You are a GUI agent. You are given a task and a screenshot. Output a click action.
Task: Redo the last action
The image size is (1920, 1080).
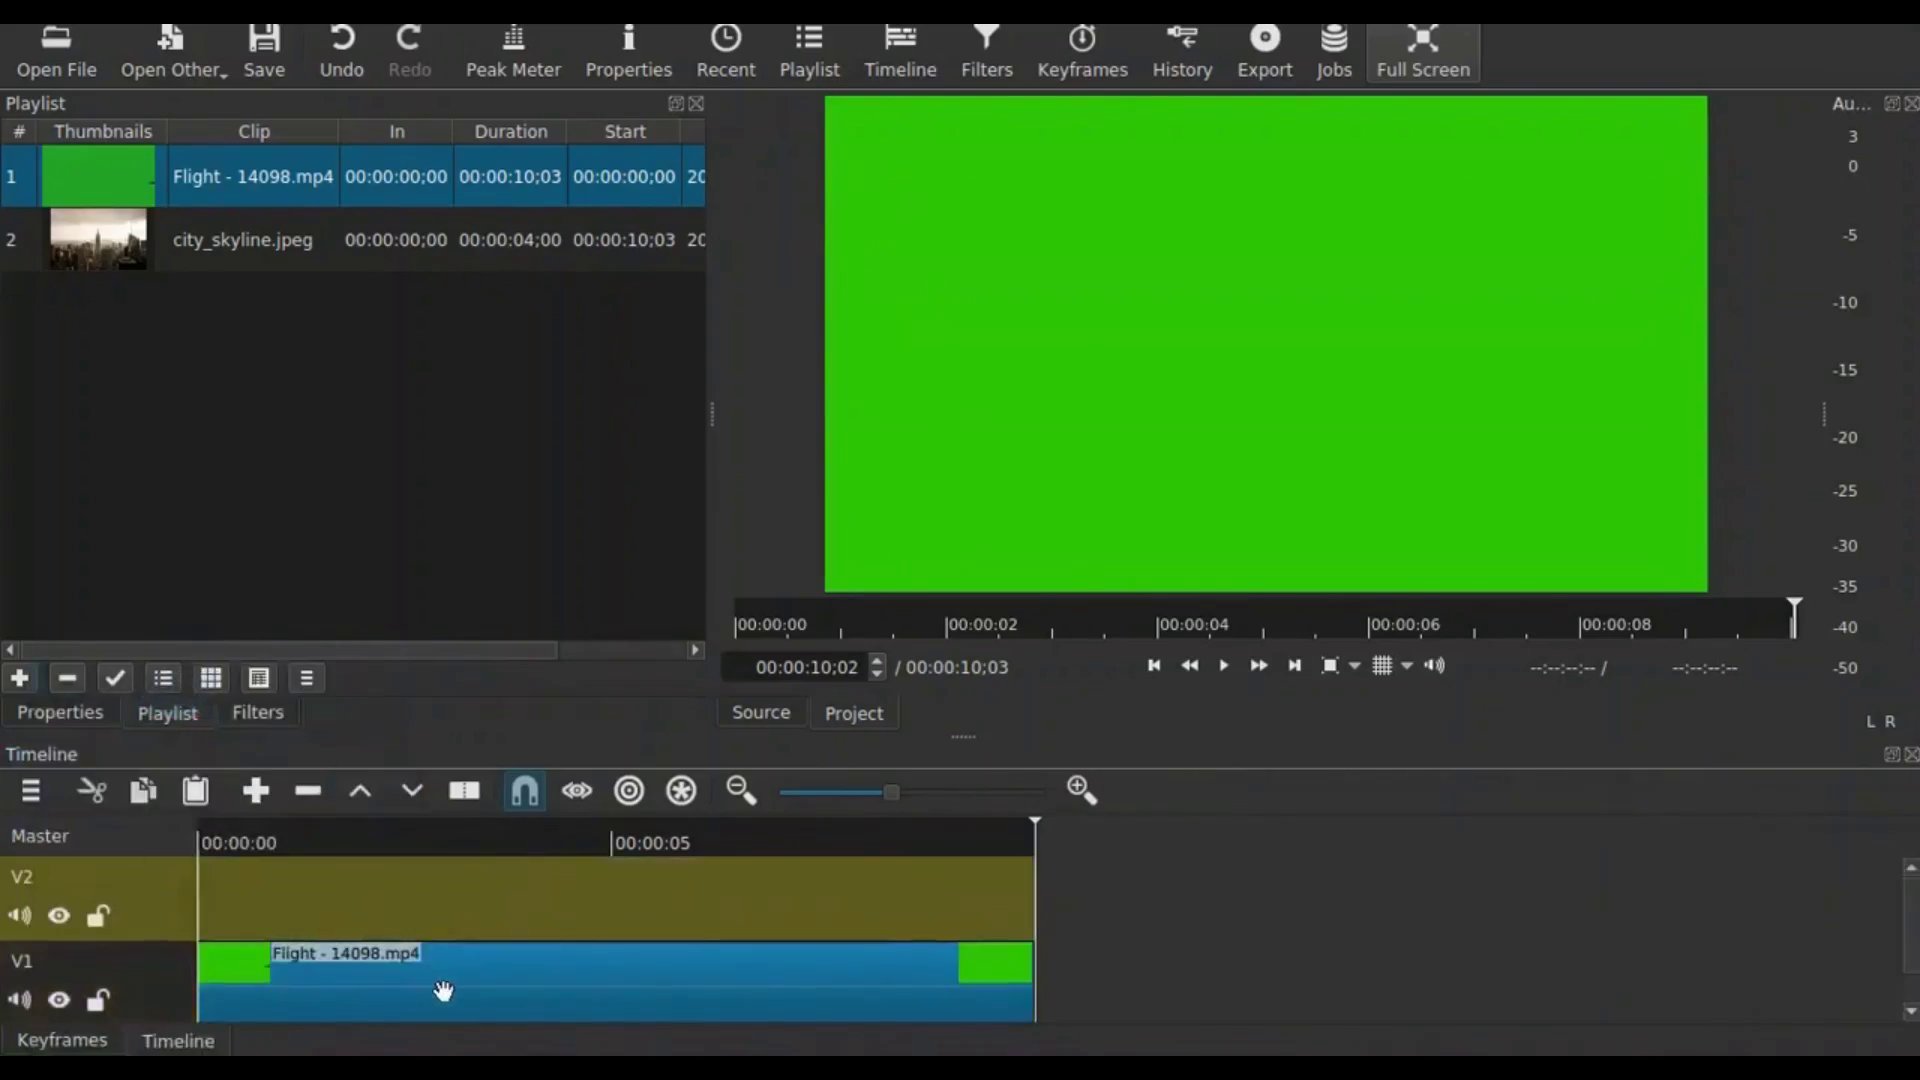[x=409, y=50]
